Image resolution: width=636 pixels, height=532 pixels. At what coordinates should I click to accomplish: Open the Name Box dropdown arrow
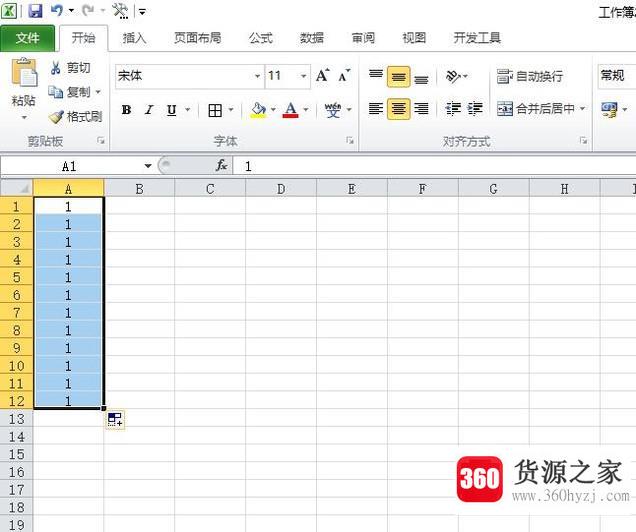(x=148, y=166)
